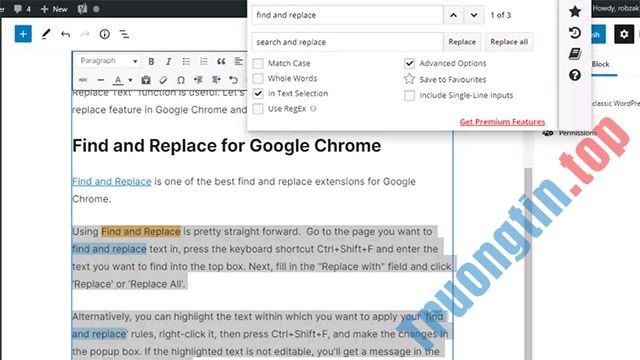Click New in the admin bar
Screen dimensions: 640x360
[x=54, y=9]
